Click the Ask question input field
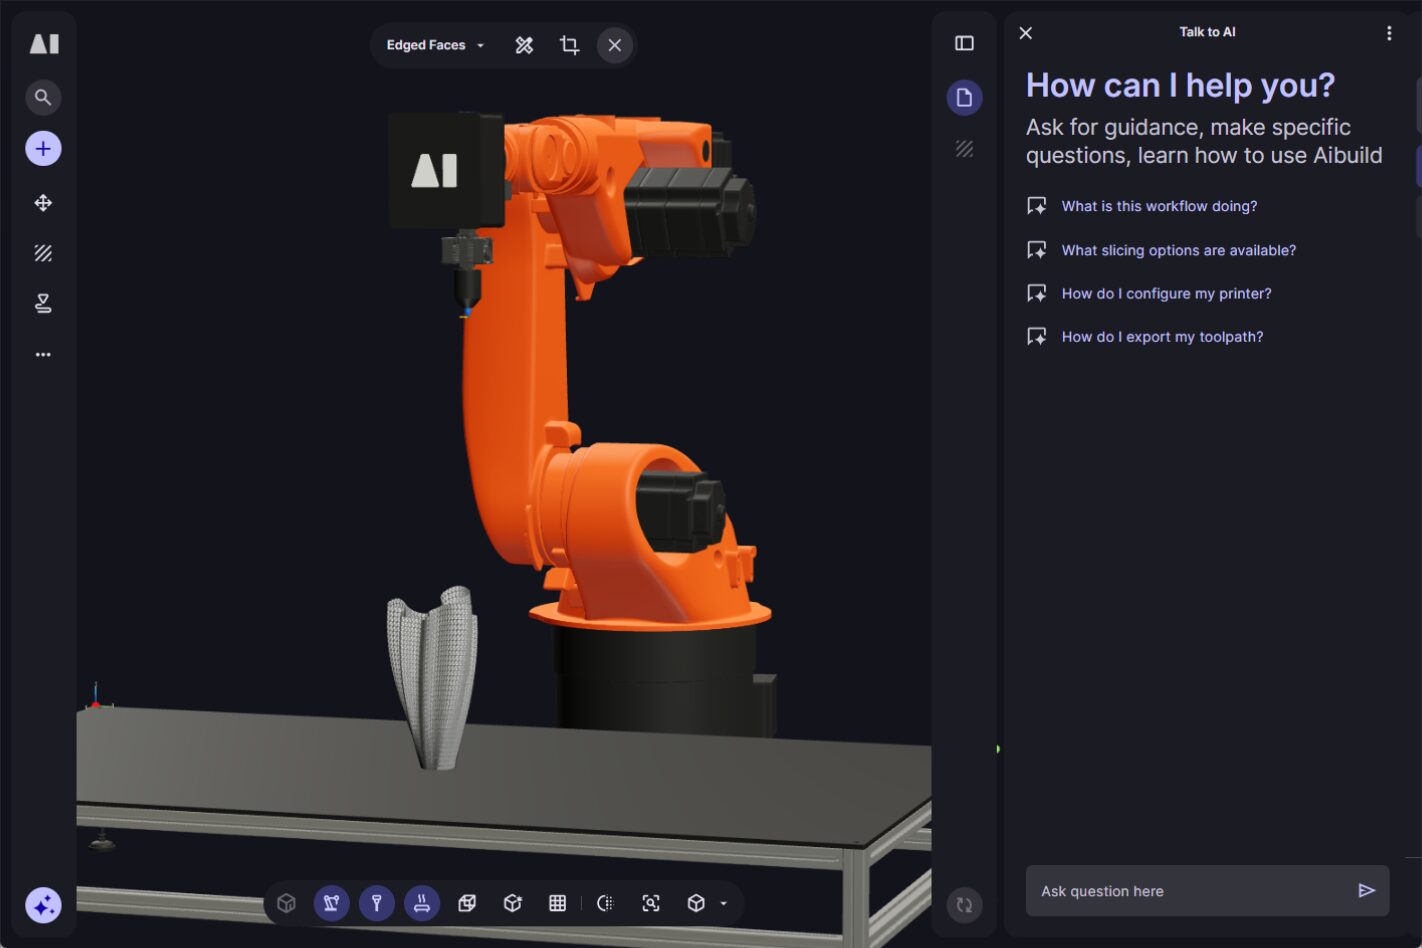The width and height of the screenshot is (1422, 948). 1180,890
